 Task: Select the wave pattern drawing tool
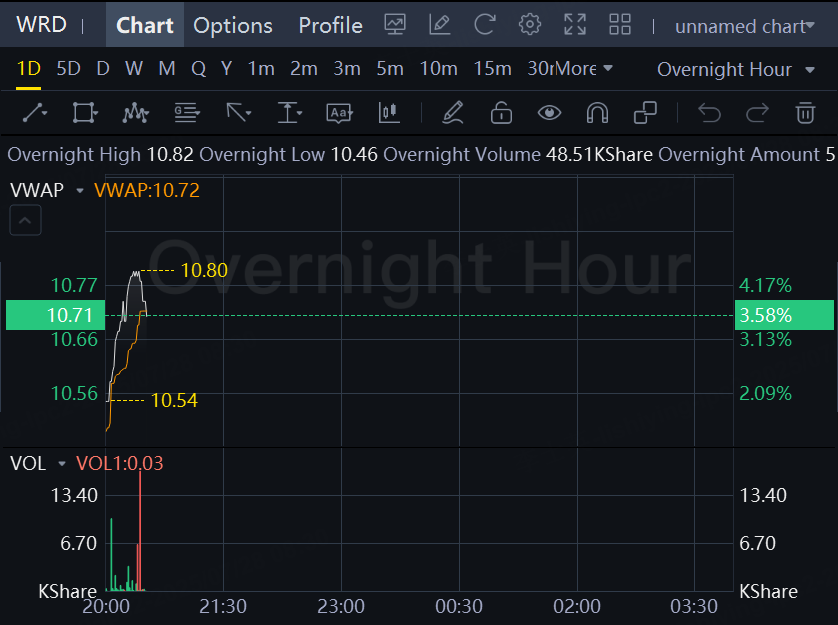tap(135, 113)
